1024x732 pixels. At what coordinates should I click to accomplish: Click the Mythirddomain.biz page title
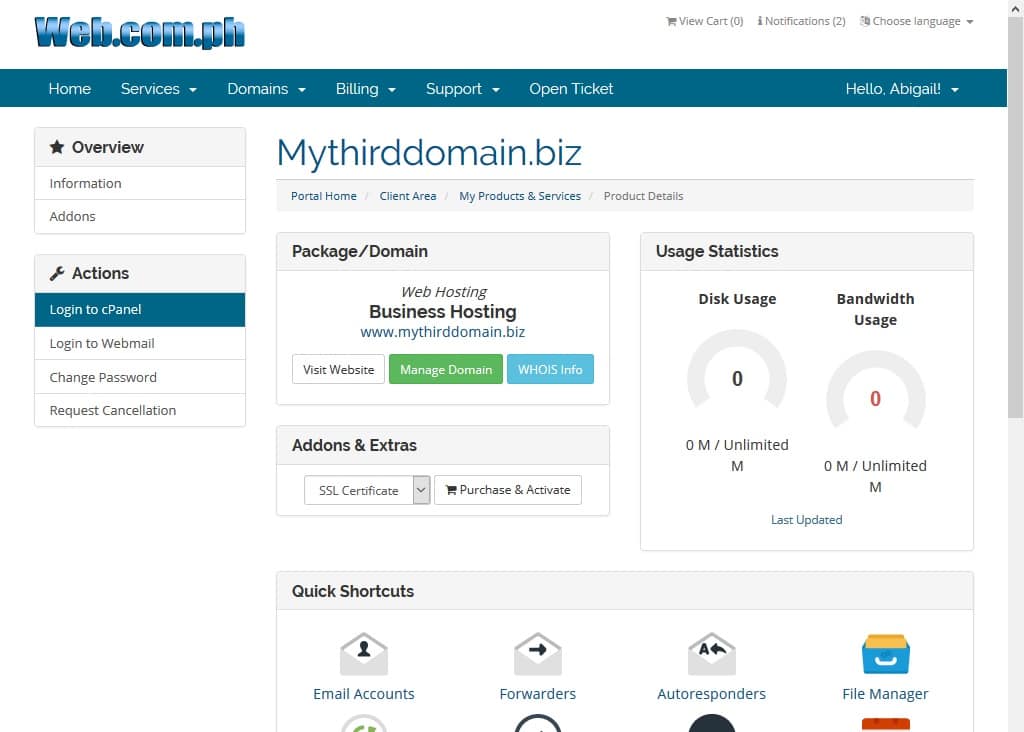click(429, 153)
